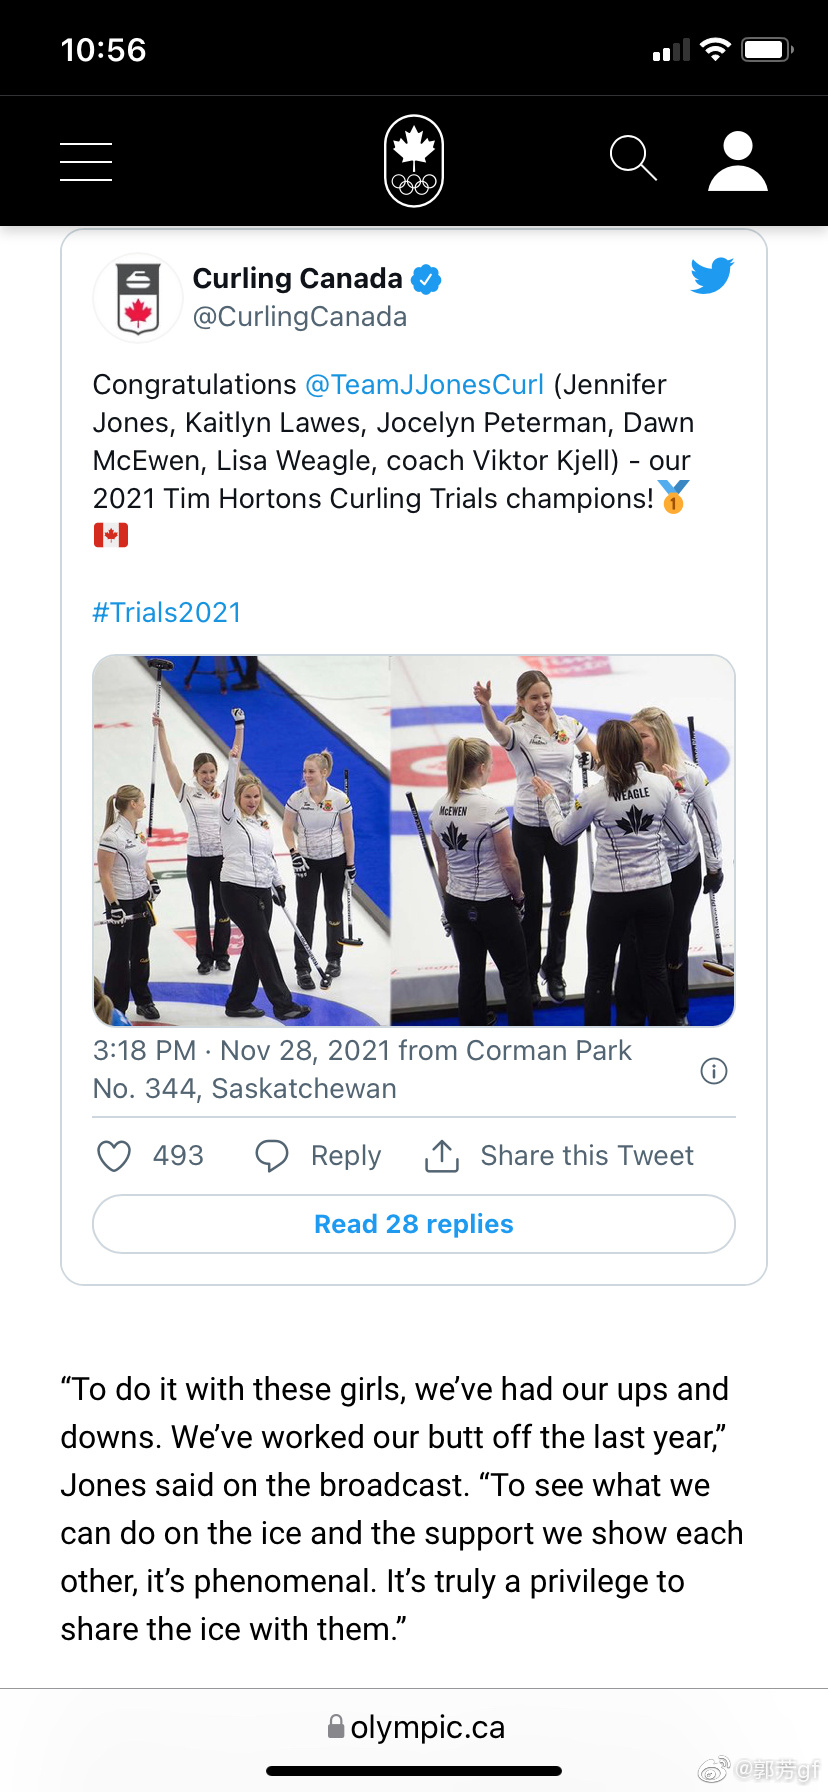Open the search magnifier icon

pos(633,158)
